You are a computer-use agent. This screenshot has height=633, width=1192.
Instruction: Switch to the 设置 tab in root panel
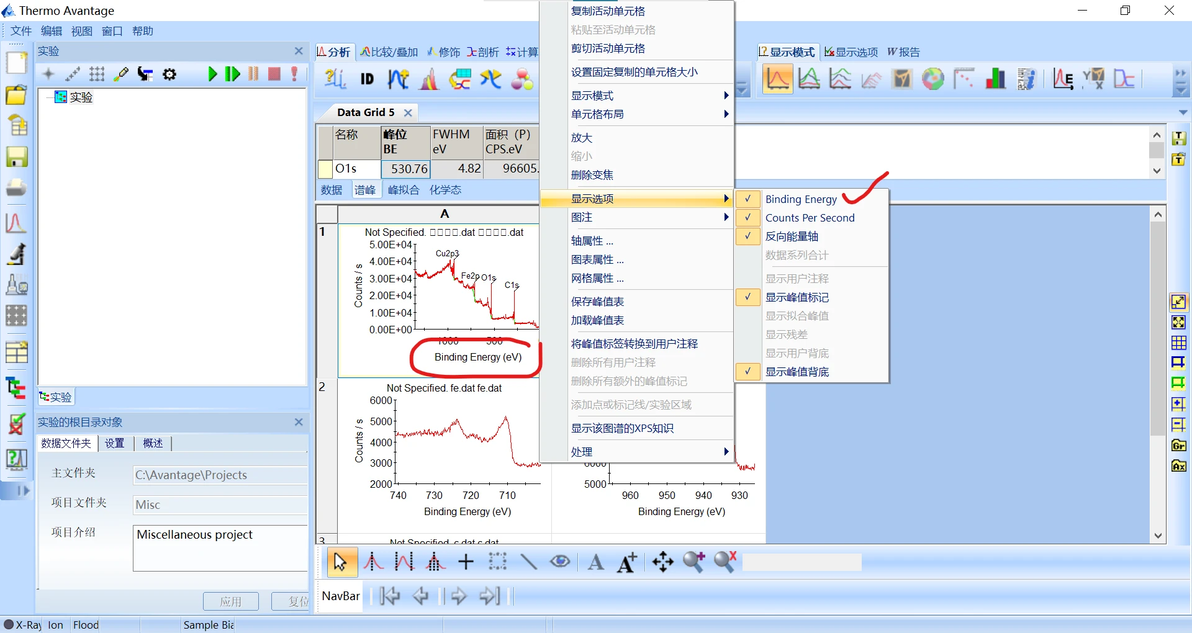115,443
